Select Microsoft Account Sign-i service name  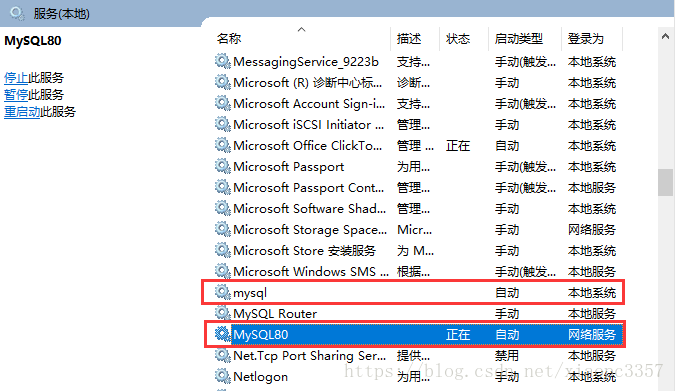pyautogui.click(x=309, y=104)
